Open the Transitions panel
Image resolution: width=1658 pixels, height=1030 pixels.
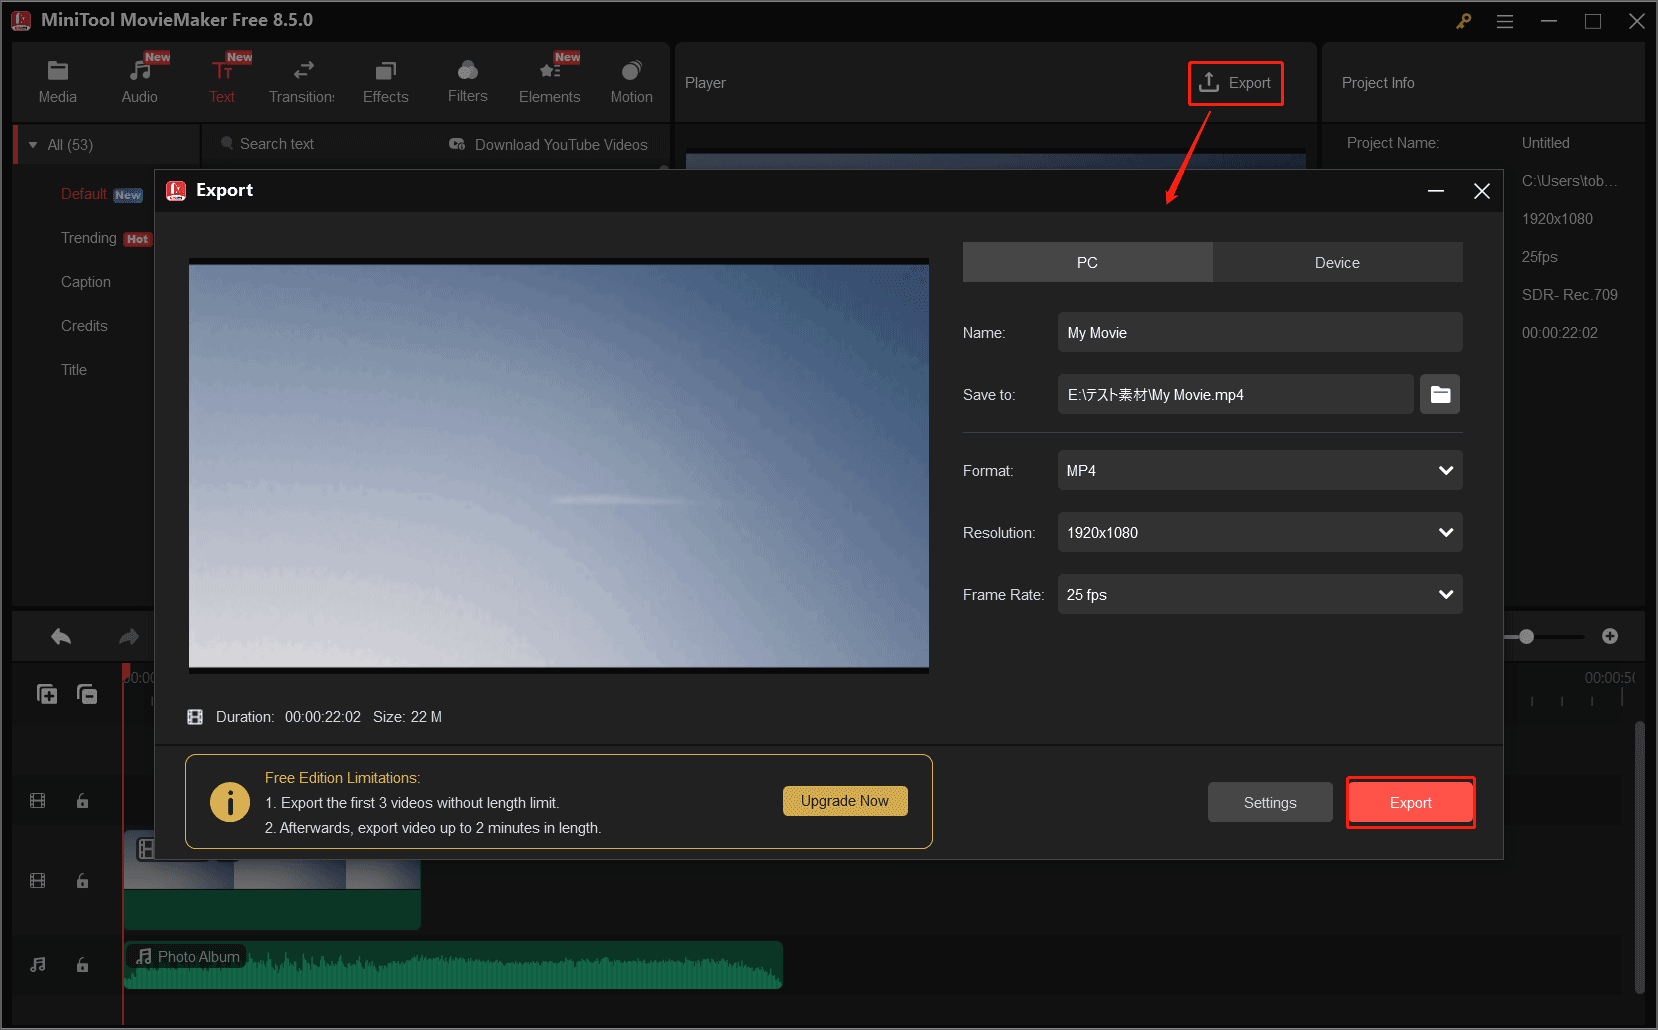point(302,80)
